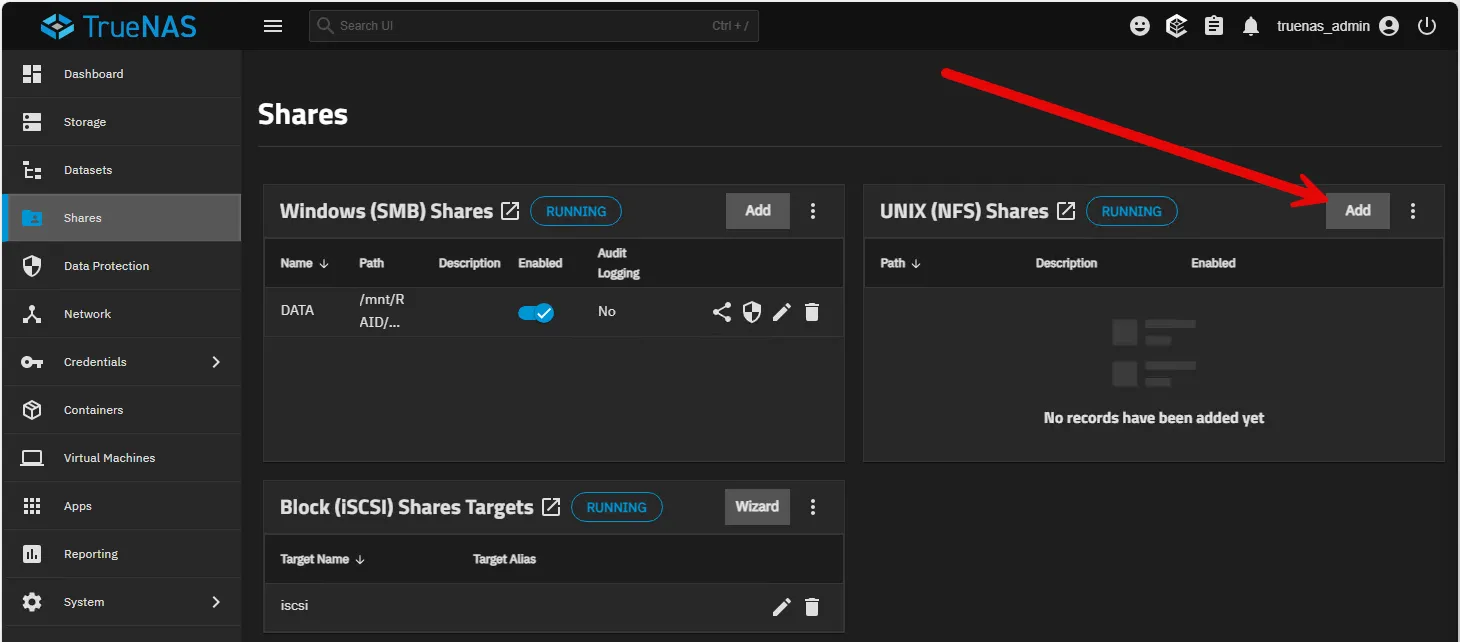Open the Jobs clipboard icon
Viewport: 1460px width, 642px height.
1214,27
